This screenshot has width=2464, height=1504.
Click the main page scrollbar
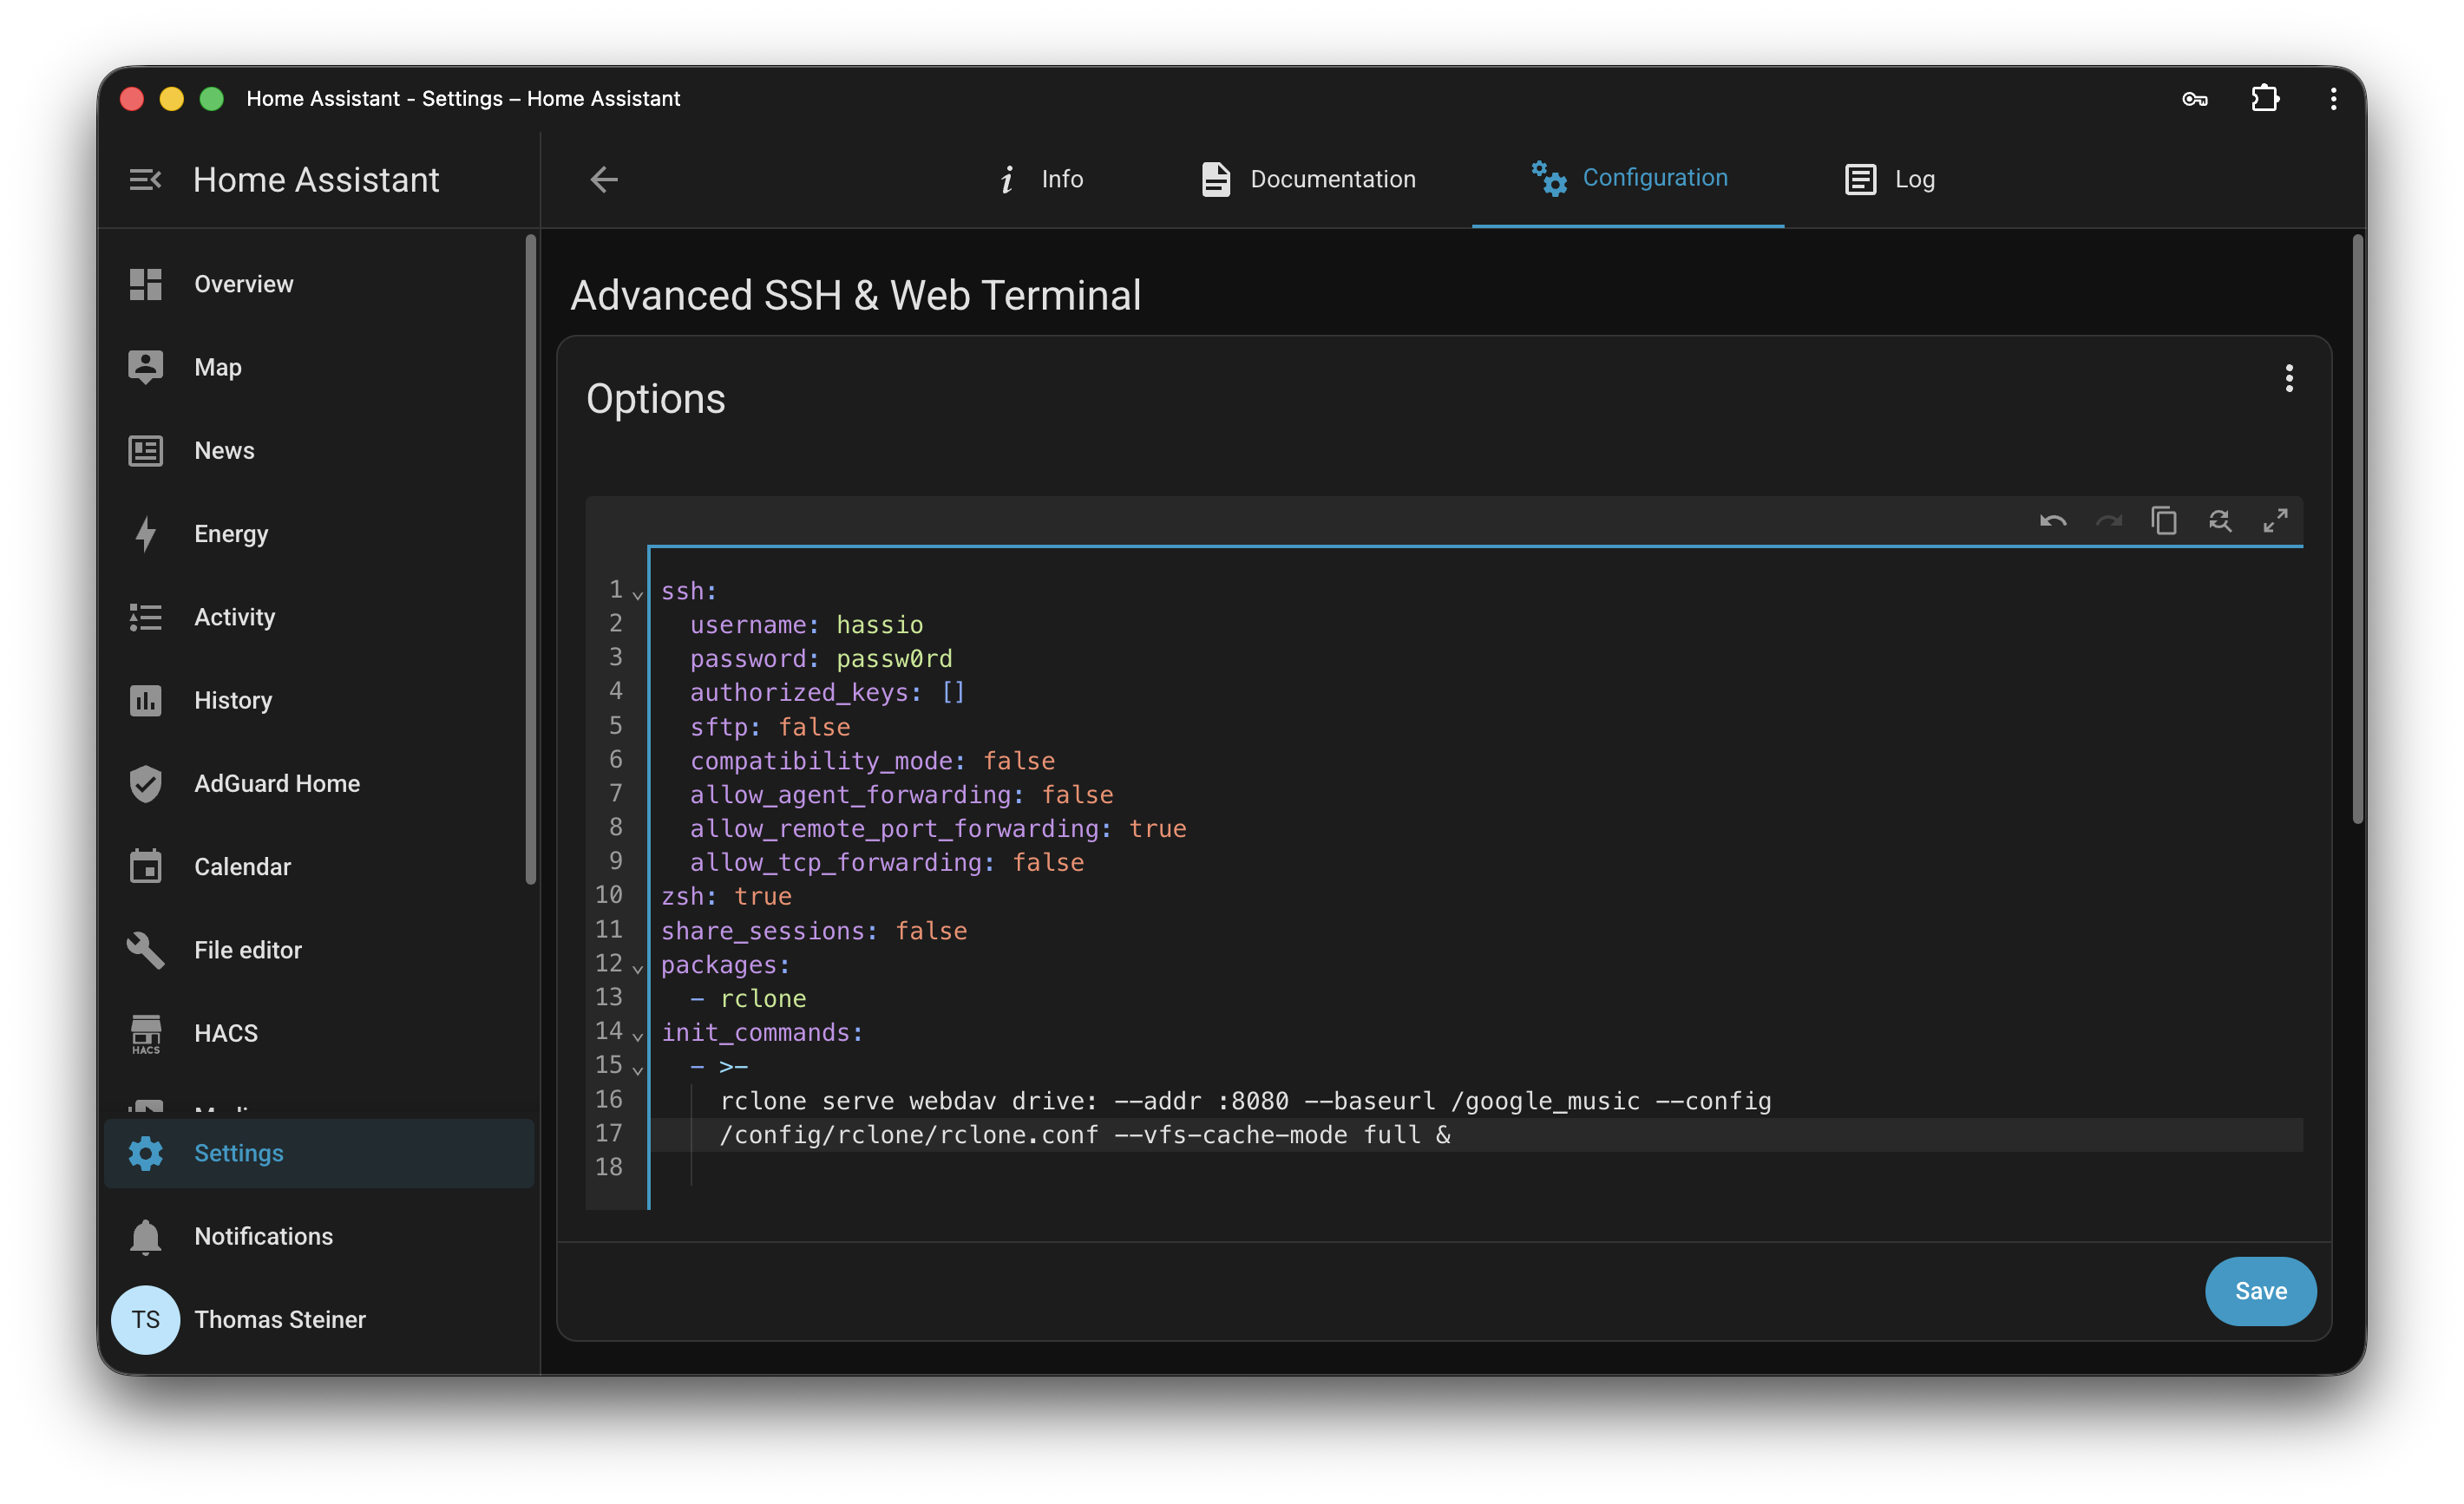click(2357, 530)
